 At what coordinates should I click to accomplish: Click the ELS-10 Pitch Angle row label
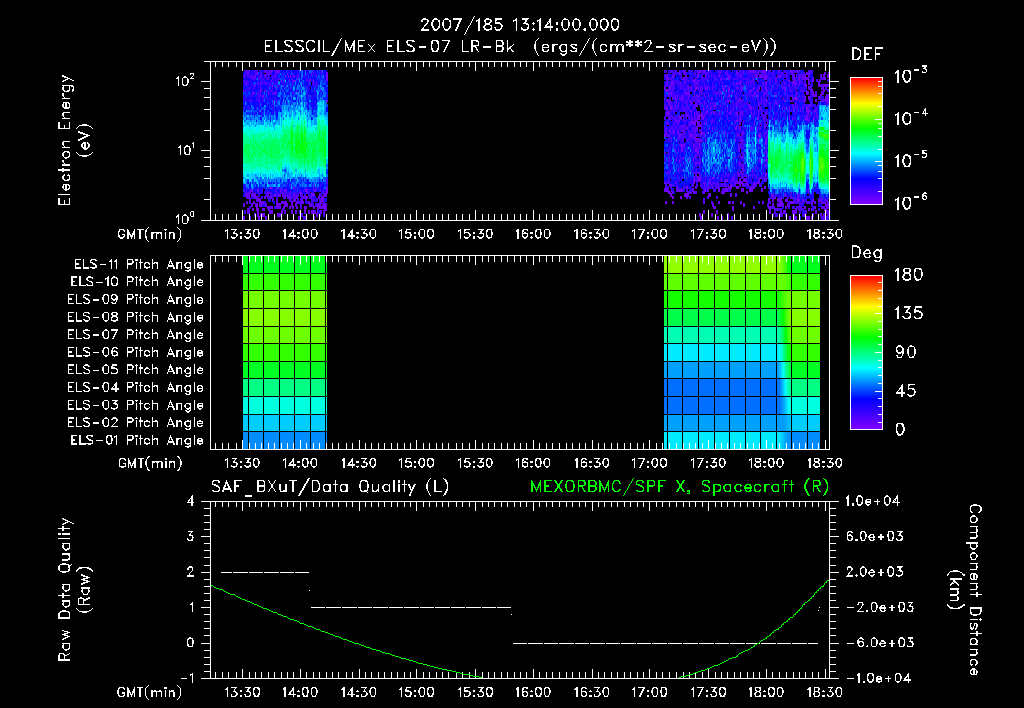137,282
